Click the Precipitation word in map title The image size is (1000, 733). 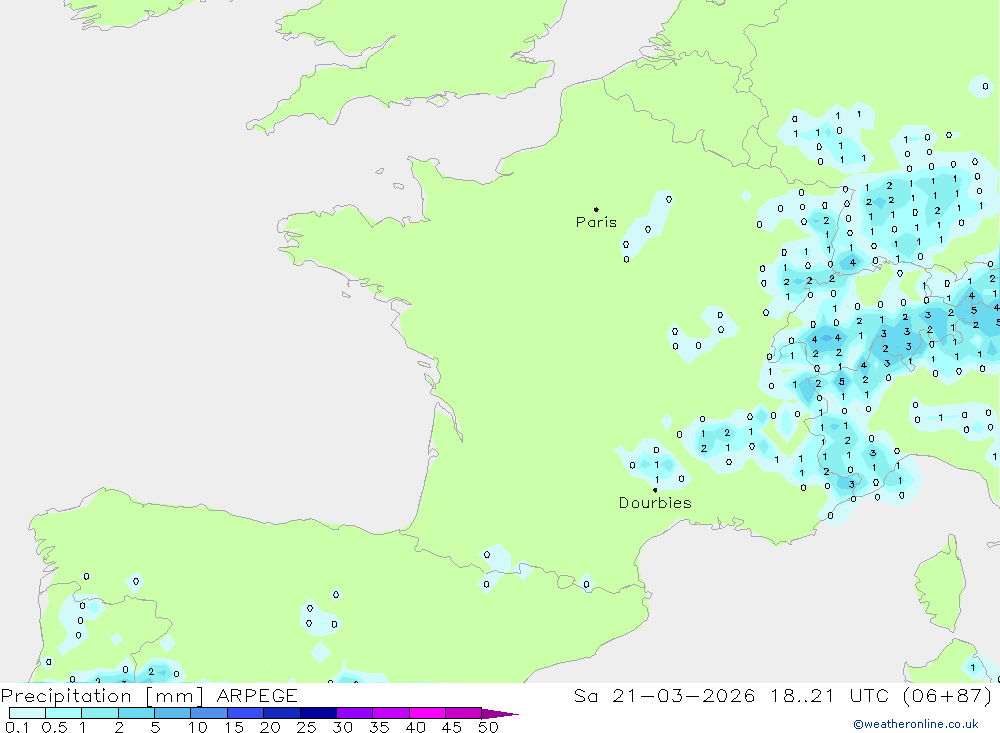66,696
